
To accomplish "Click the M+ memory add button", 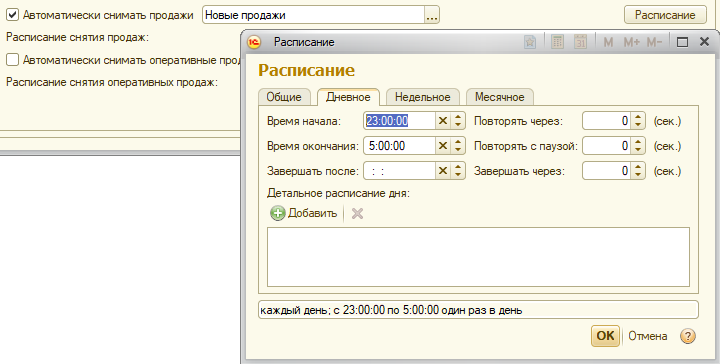I will [x=632, y=42].
